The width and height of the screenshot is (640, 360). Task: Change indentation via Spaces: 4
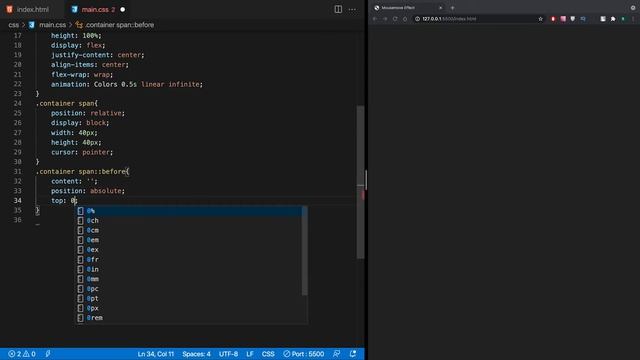point(196,354)
